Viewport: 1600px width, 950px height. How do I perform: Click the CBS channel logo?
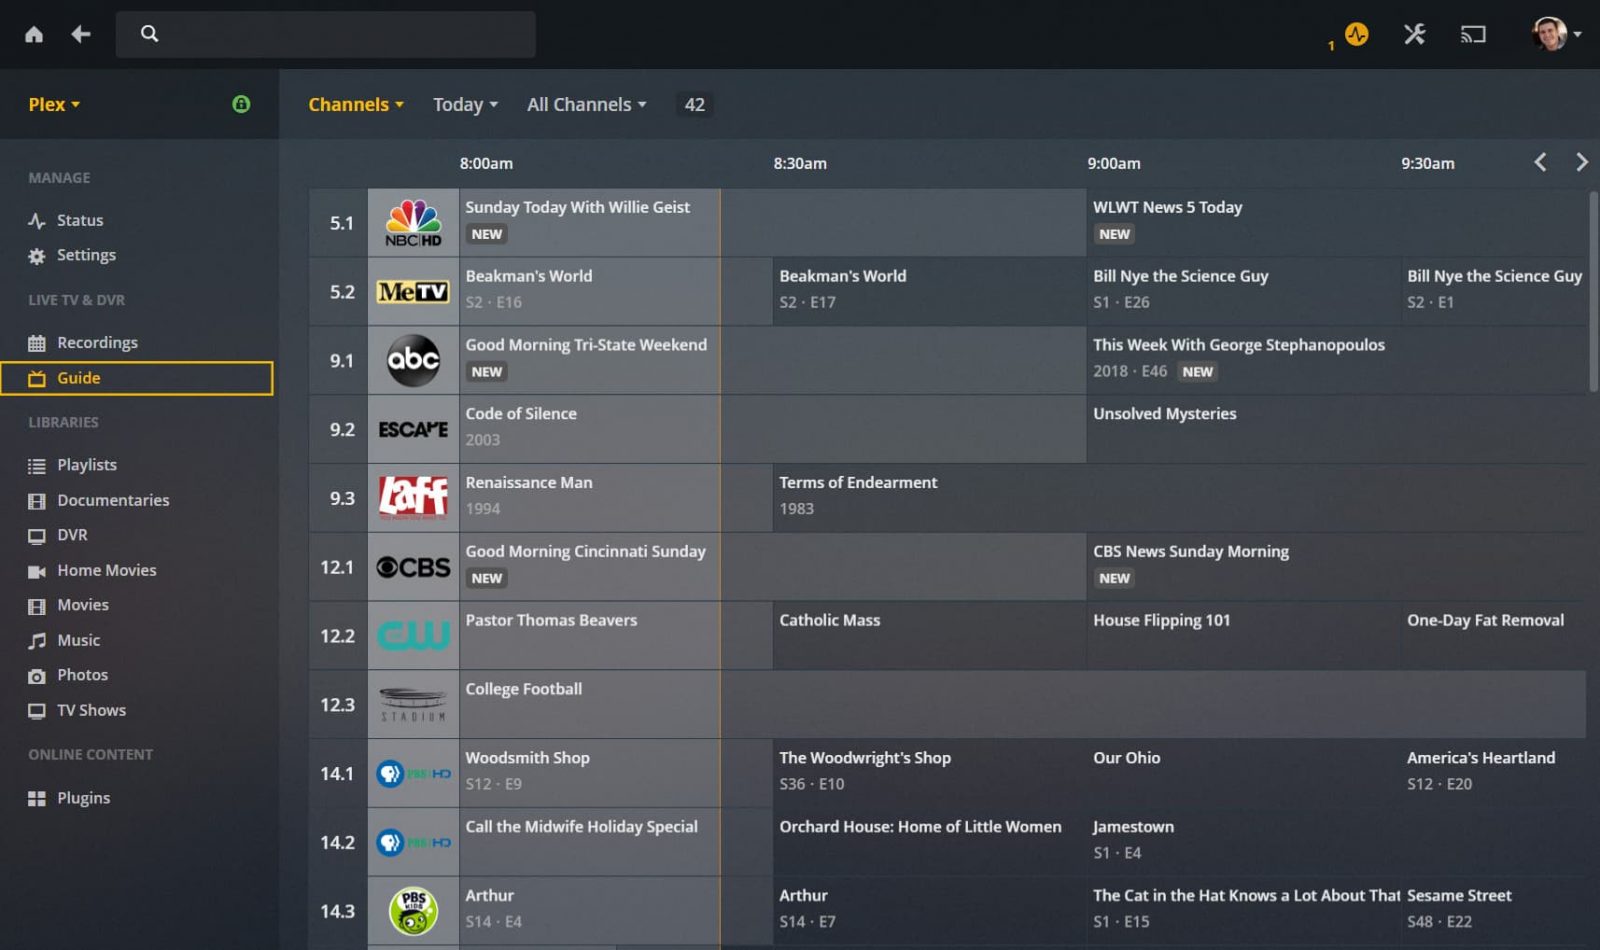[413, 567]
